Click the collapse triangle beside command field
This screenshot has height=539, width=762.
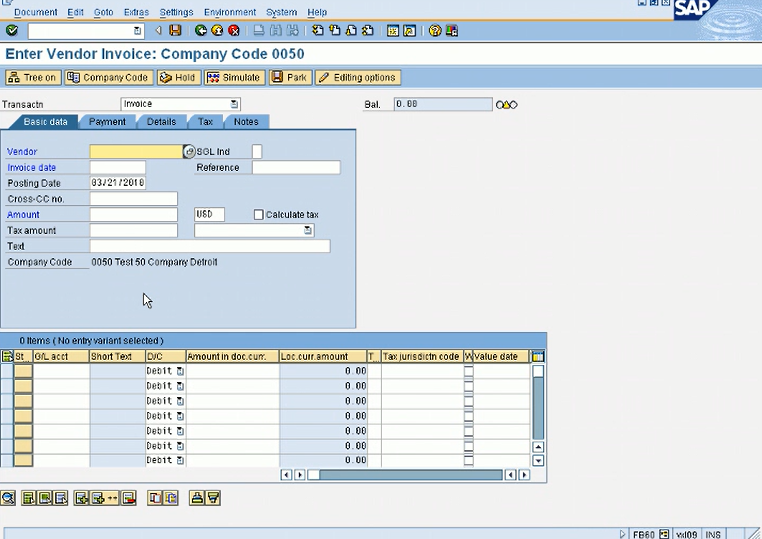(x=158, y=31)
